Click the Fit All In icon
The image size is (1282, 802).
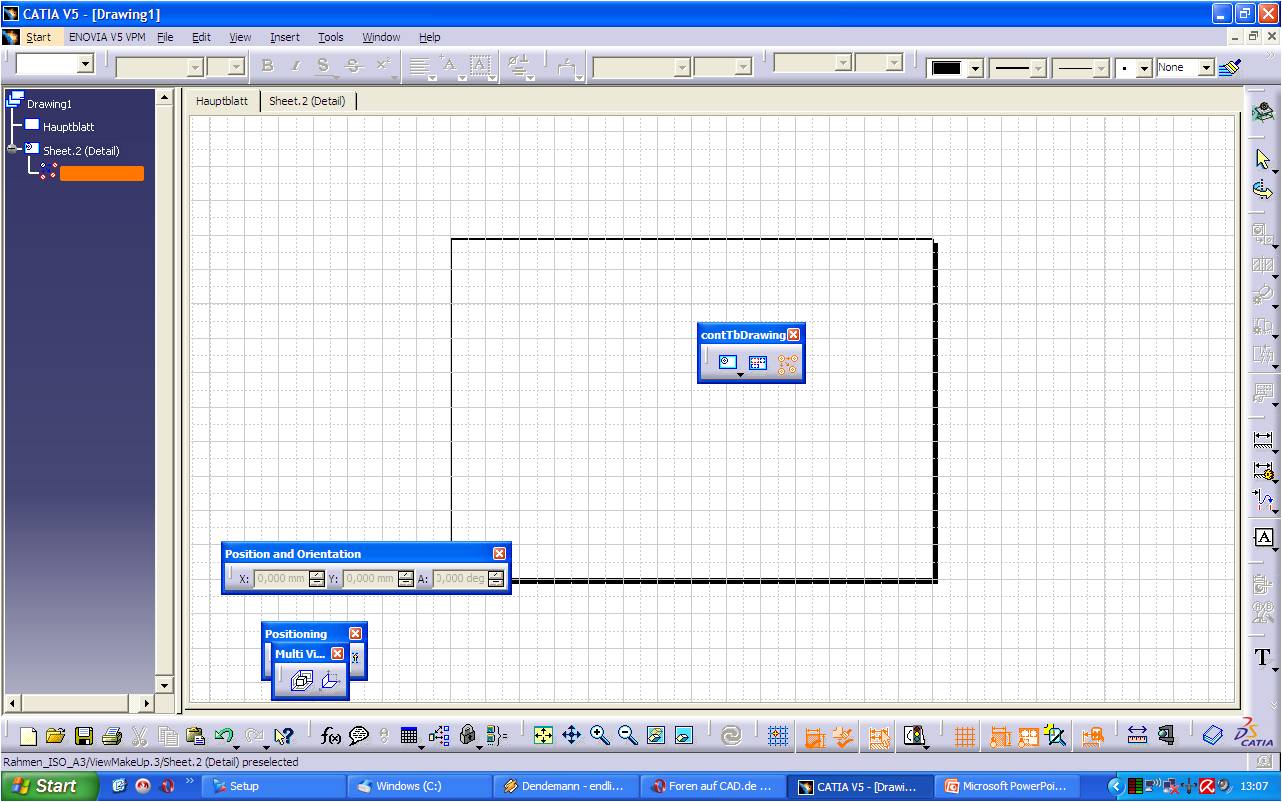pos(543,736)
